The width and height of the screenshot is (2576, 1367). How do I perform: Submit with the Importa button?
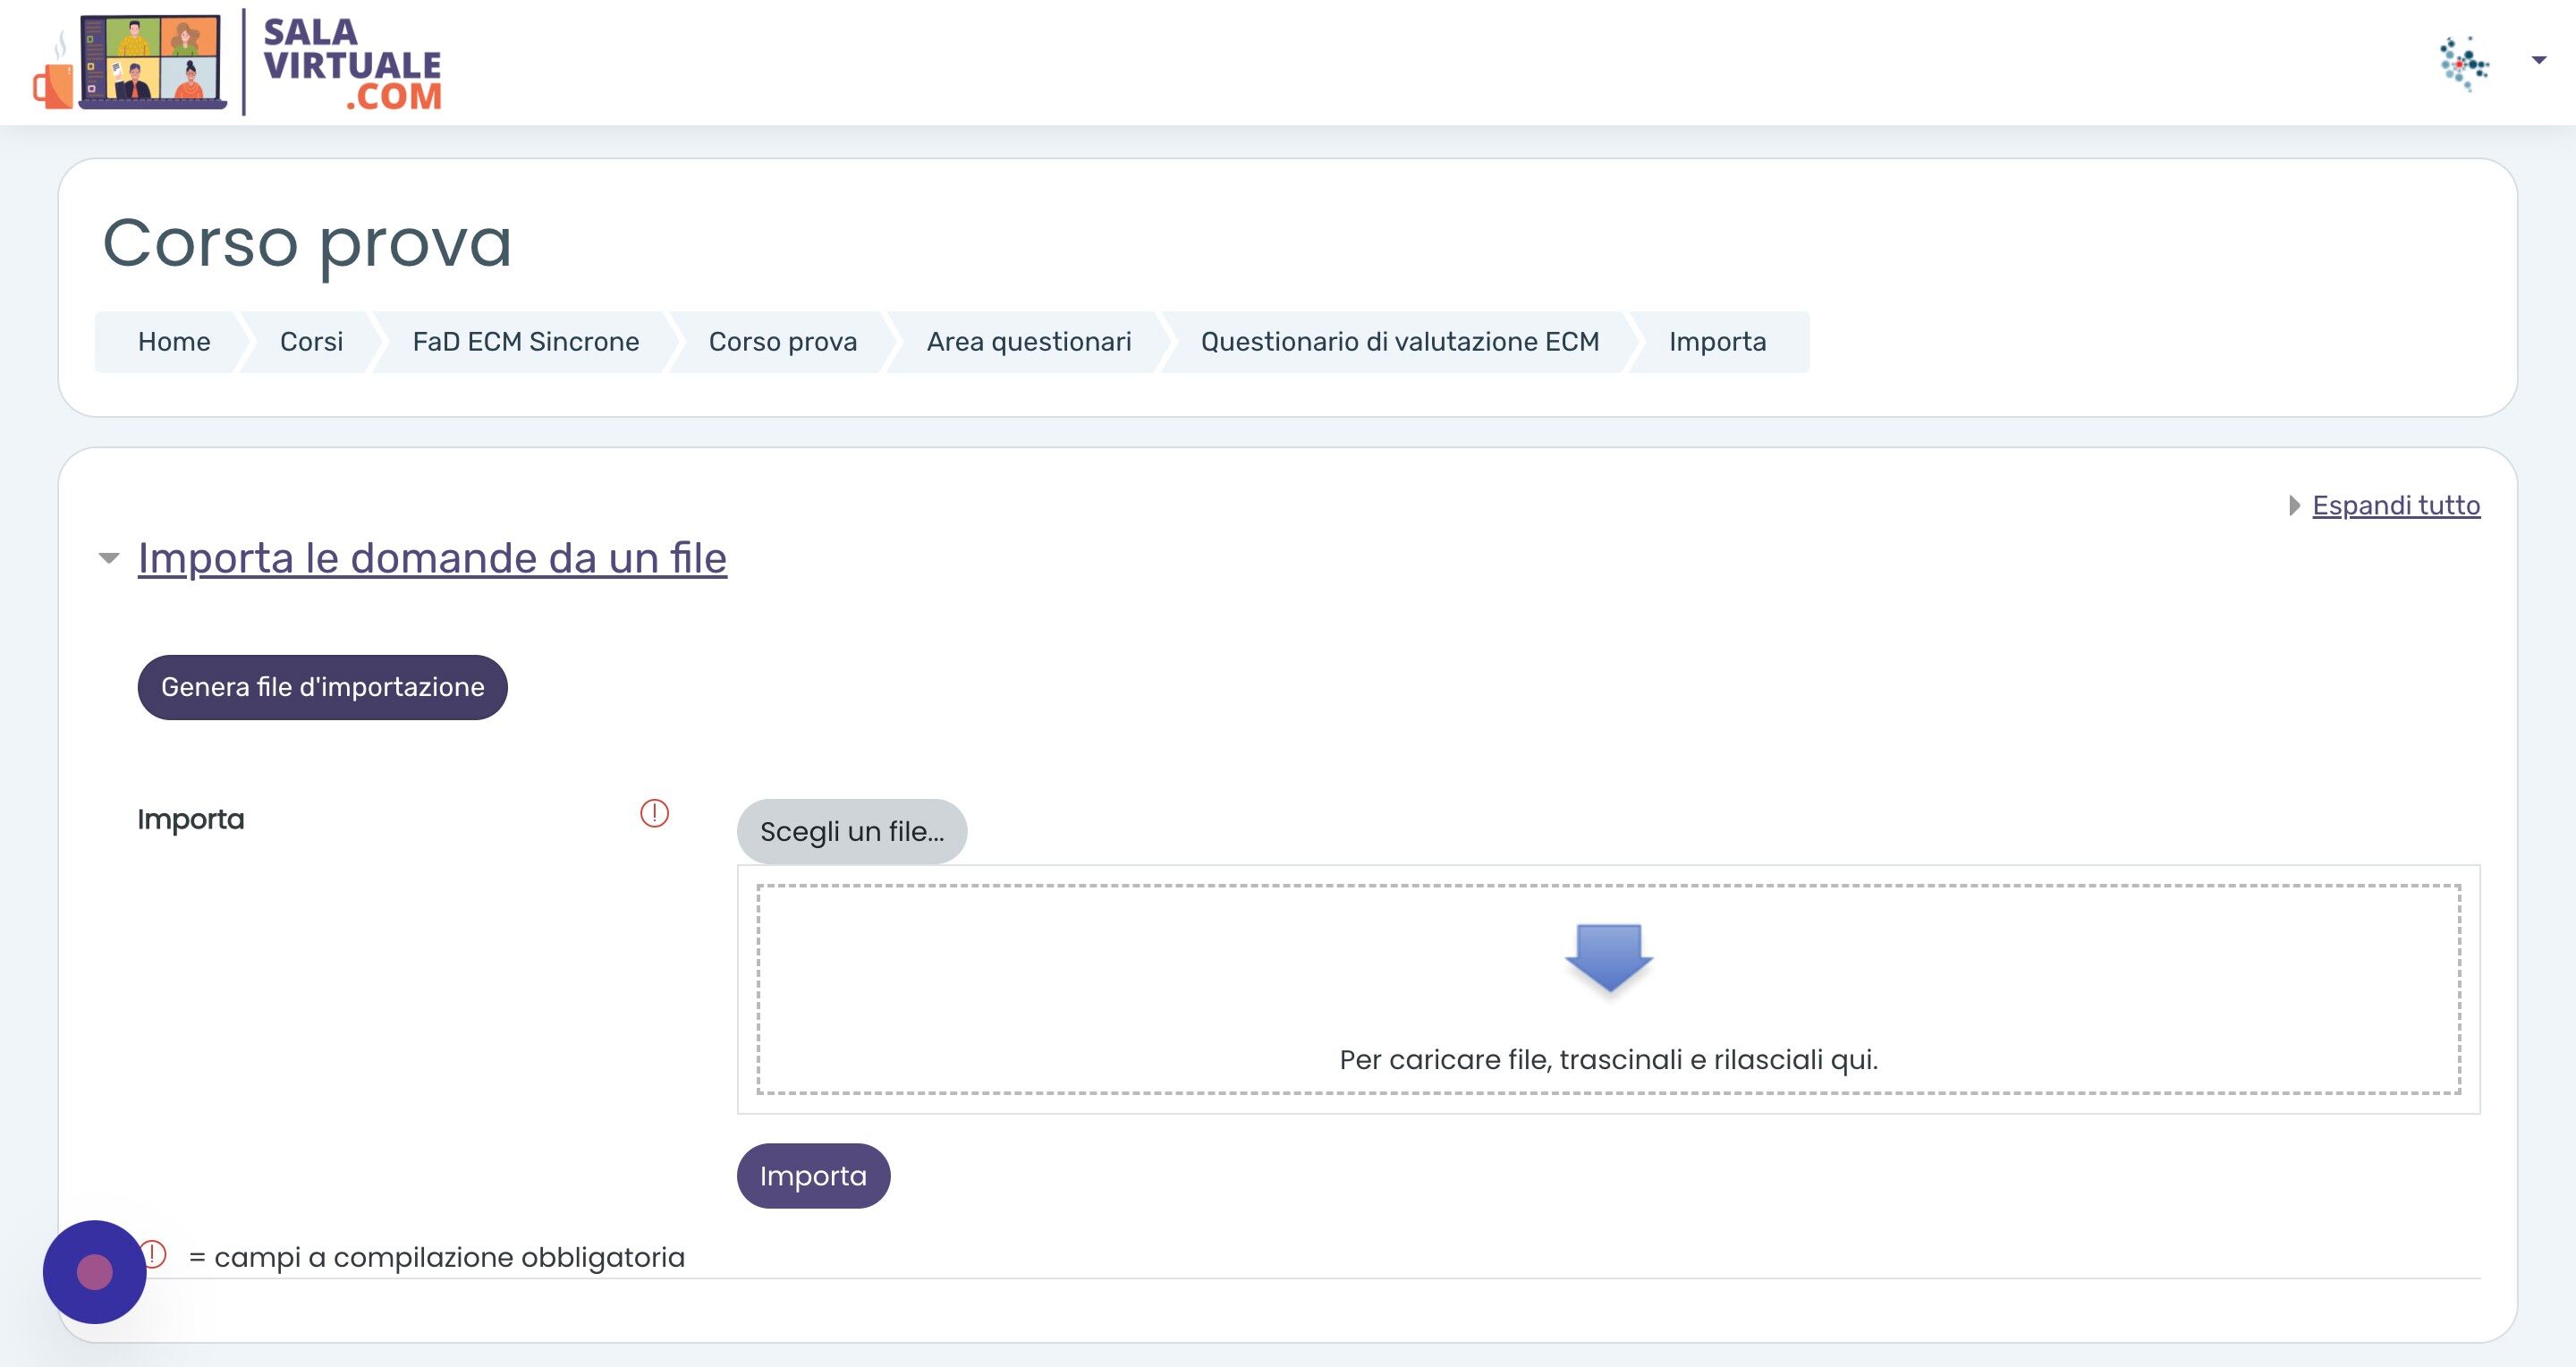pyautogui.click(x=813, y=1176)
